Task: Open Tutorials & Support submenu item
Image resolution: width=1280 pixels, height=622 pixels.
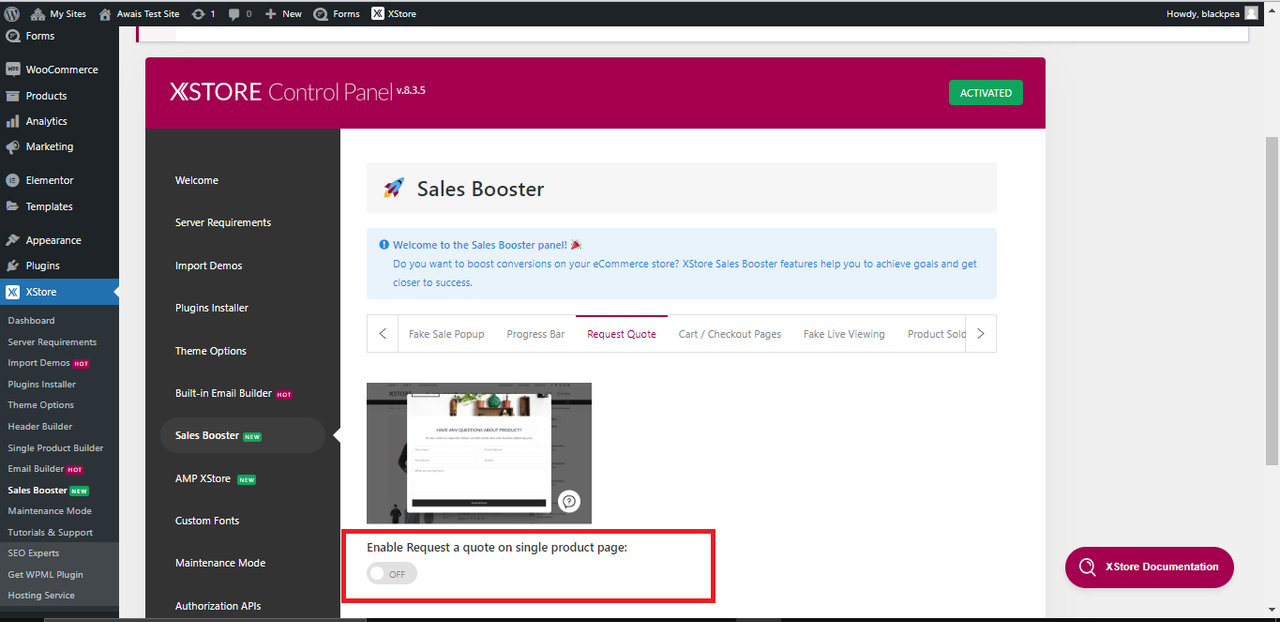Action: coord(50,533)
